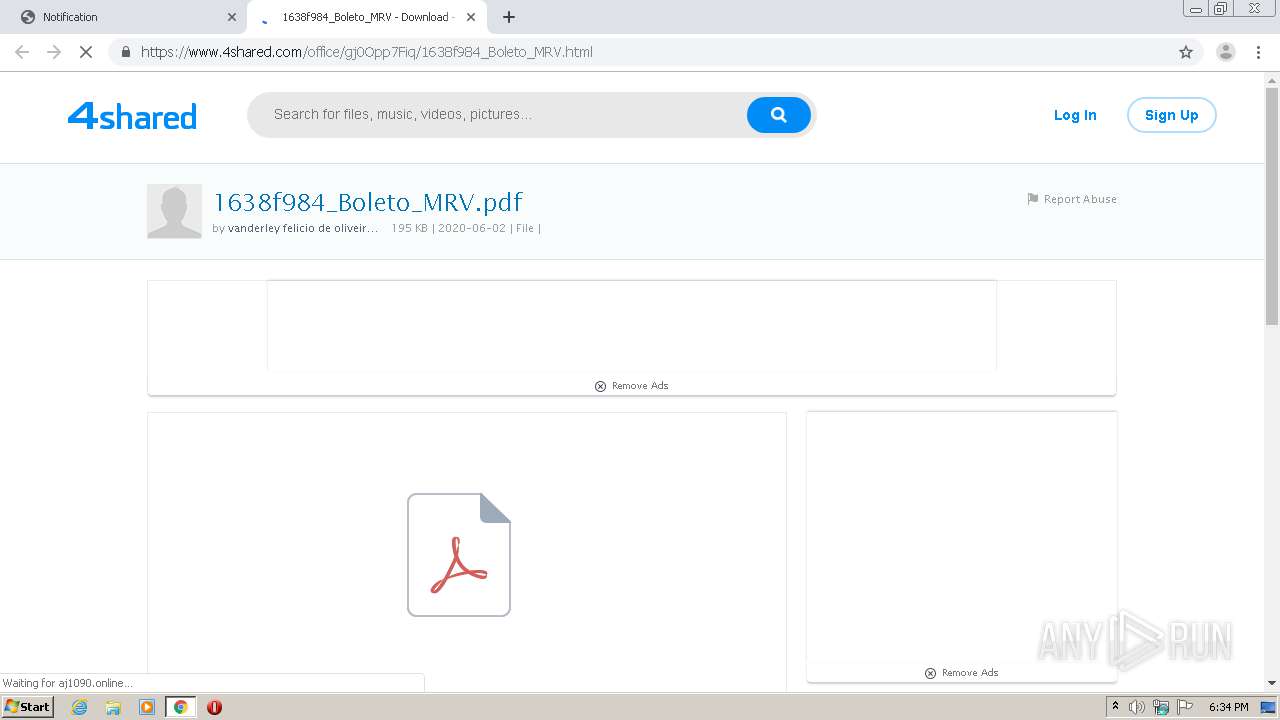View site security padlock info

coord(125,52)
